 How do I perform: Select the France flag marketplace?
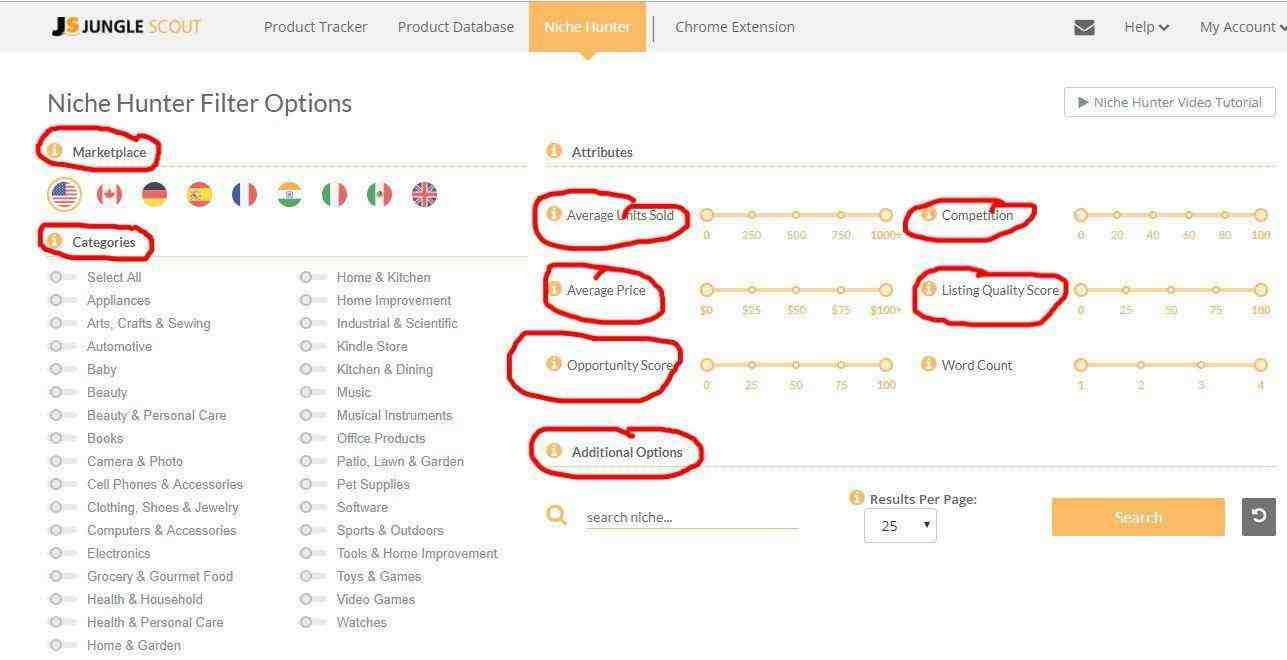tap(244, 194)
